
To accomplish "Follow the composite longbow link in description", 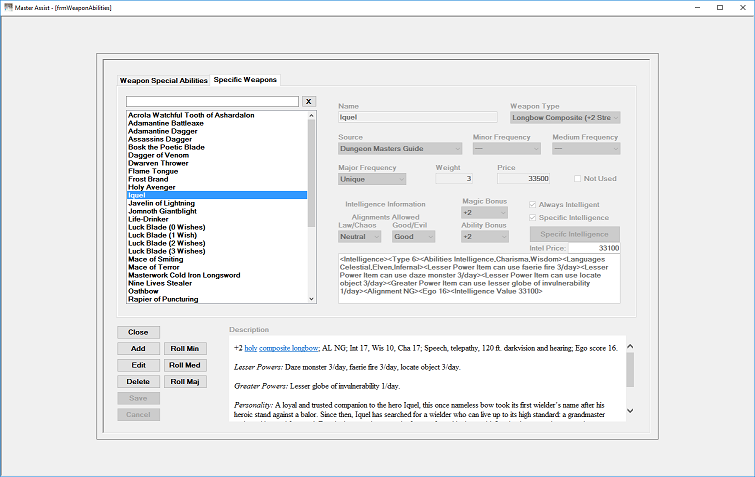I will [x=288, y=348].
